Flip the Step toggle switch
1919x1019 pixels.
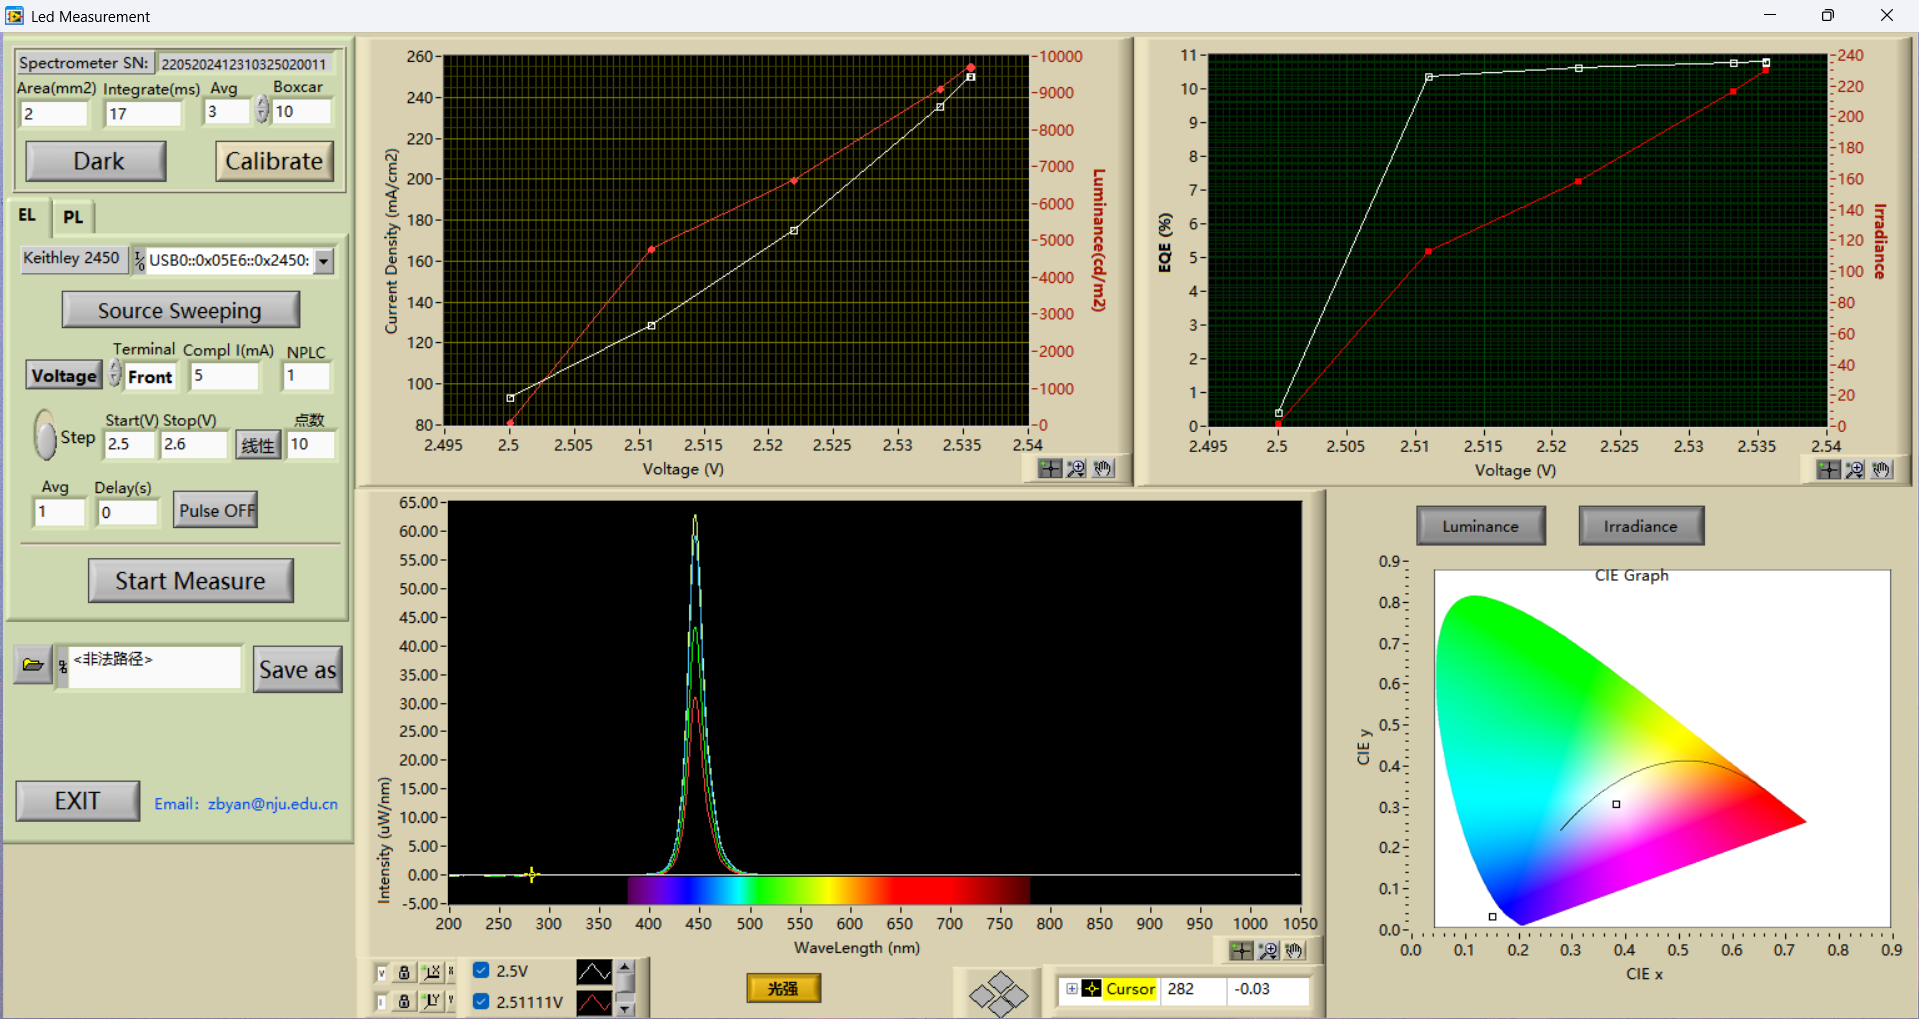45,436
